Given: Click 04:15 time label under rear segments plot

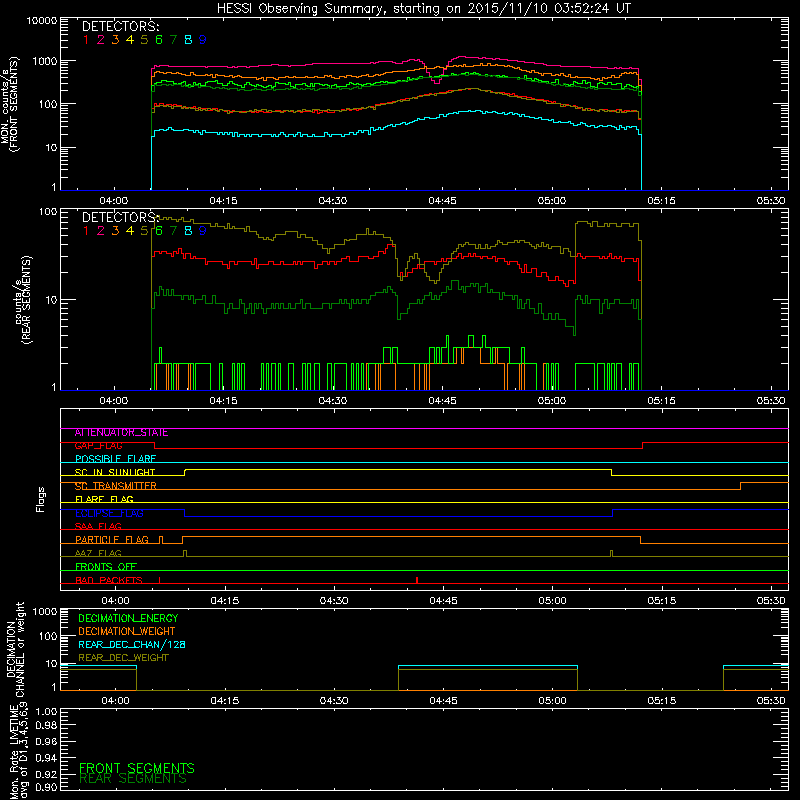Looking at the screenshot, I should 223,401.
